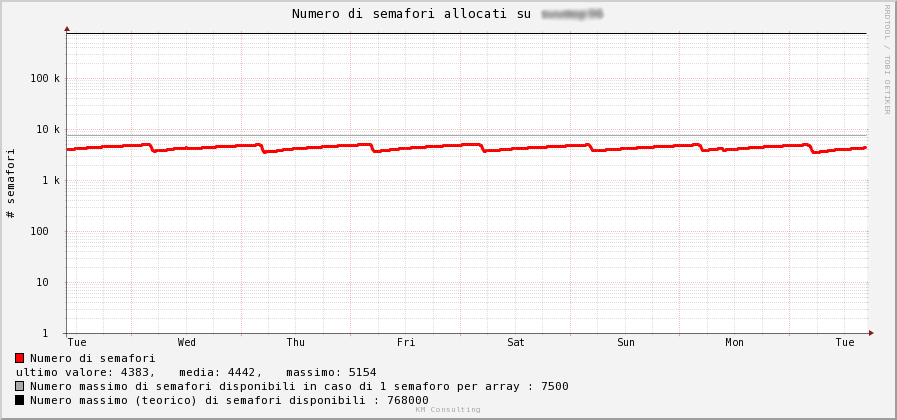Click the 'KM Consulting' footer text

[x=448, y=410]
